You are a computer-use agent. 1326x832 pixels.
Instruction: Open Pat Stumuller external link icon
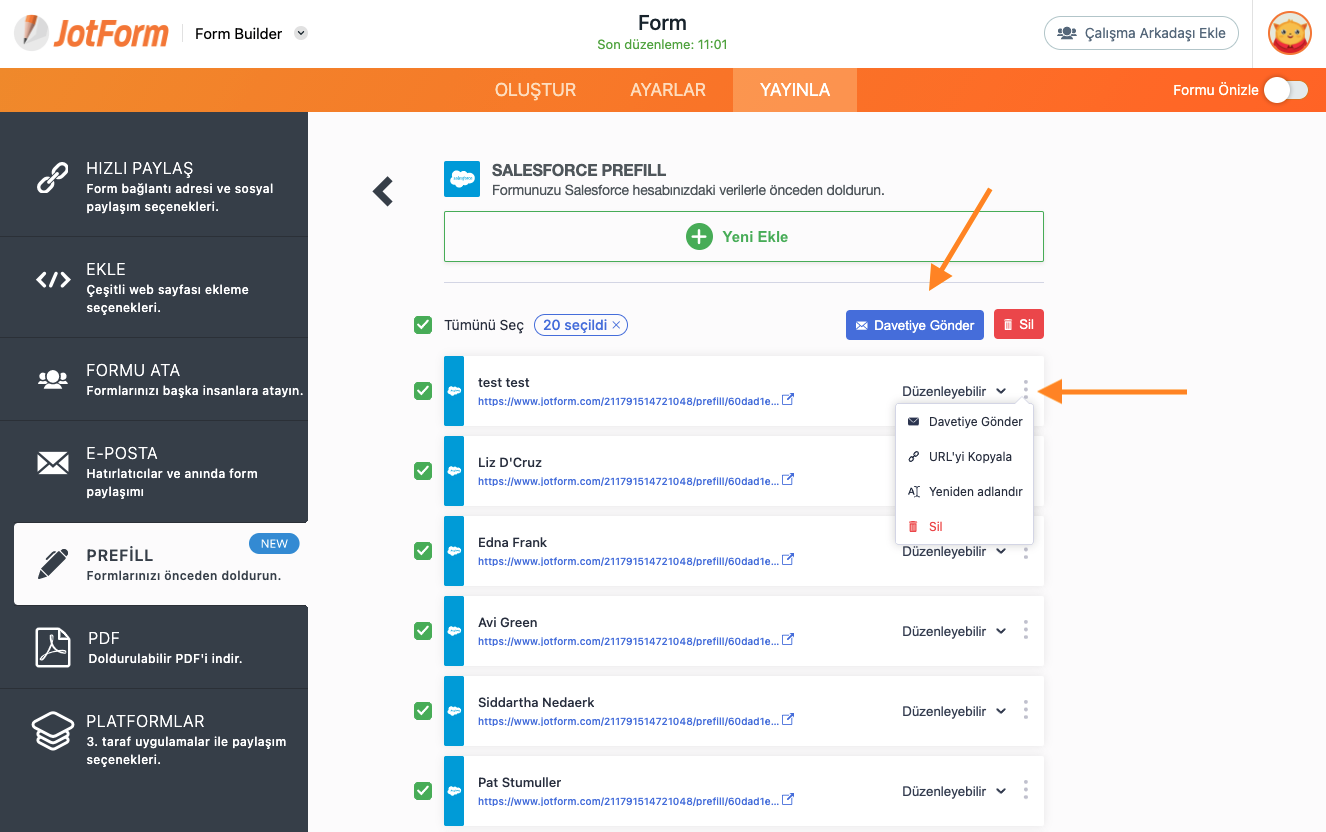click(x=788, y=800)
